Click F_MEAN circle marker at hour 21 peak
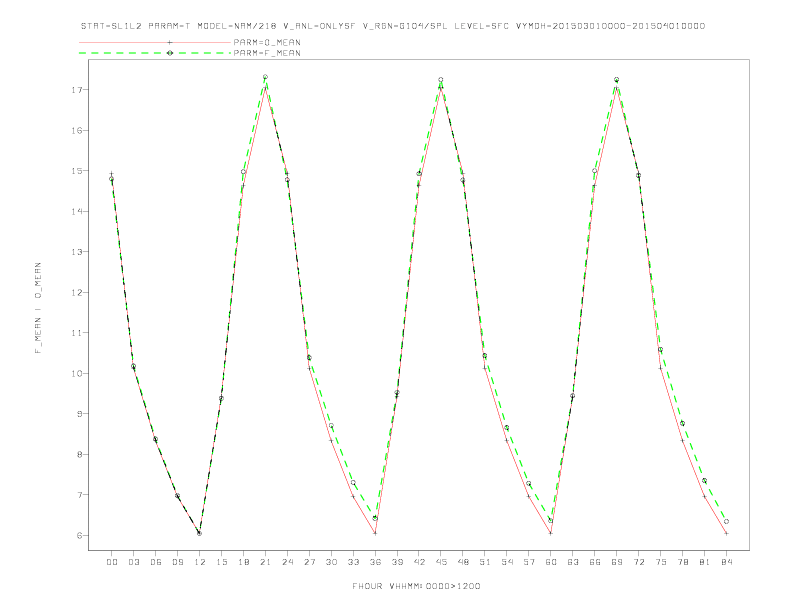The width and height of the screenshot is (792, 612). point(265,77)
